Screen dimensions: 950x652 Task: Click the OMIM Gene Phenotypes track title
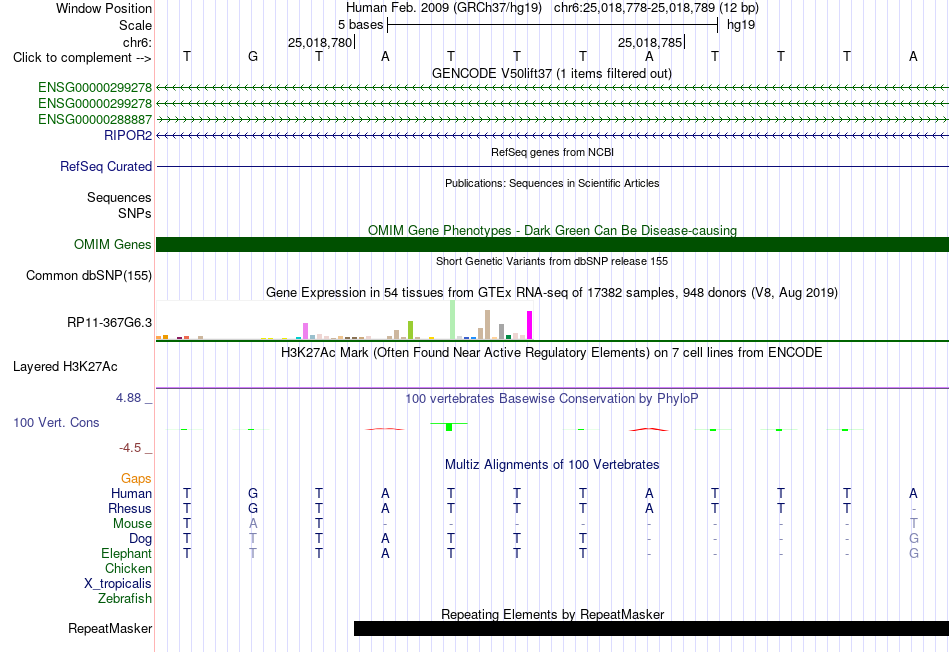click(552, 230)
